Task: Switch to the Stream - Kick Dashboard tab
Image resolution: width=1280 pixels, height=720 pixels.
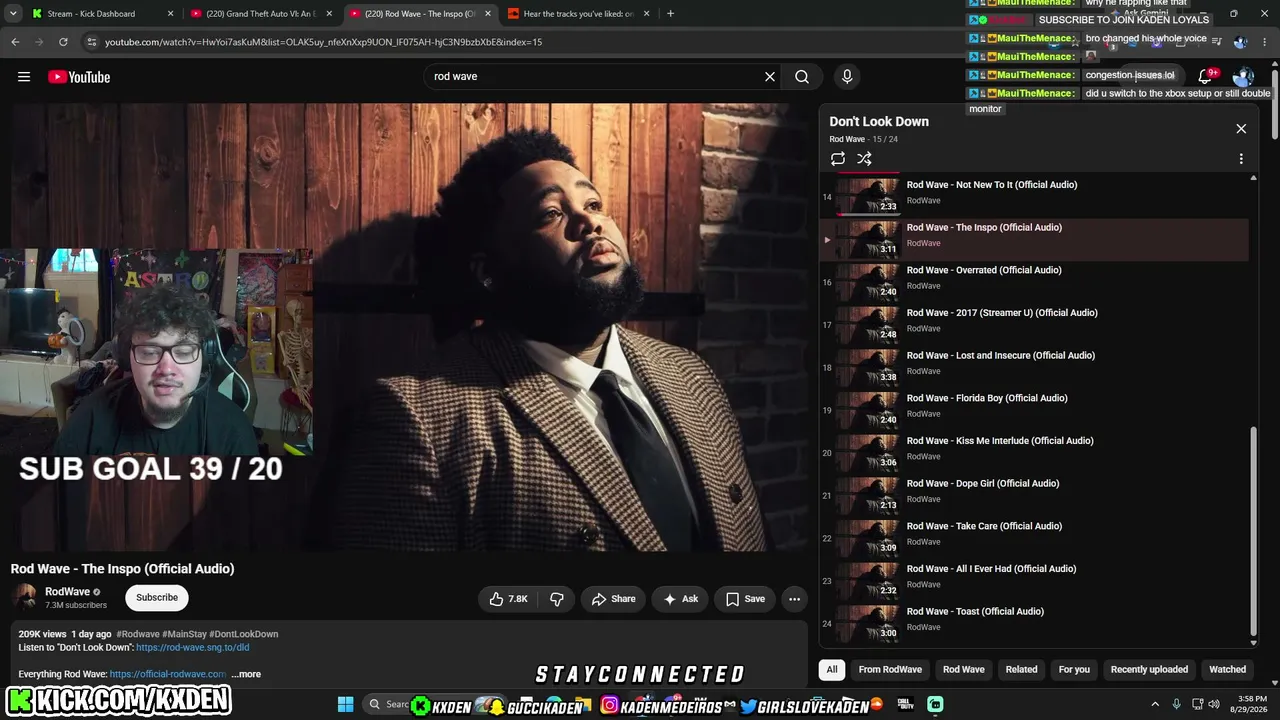Action: click(x=100, y=14)
